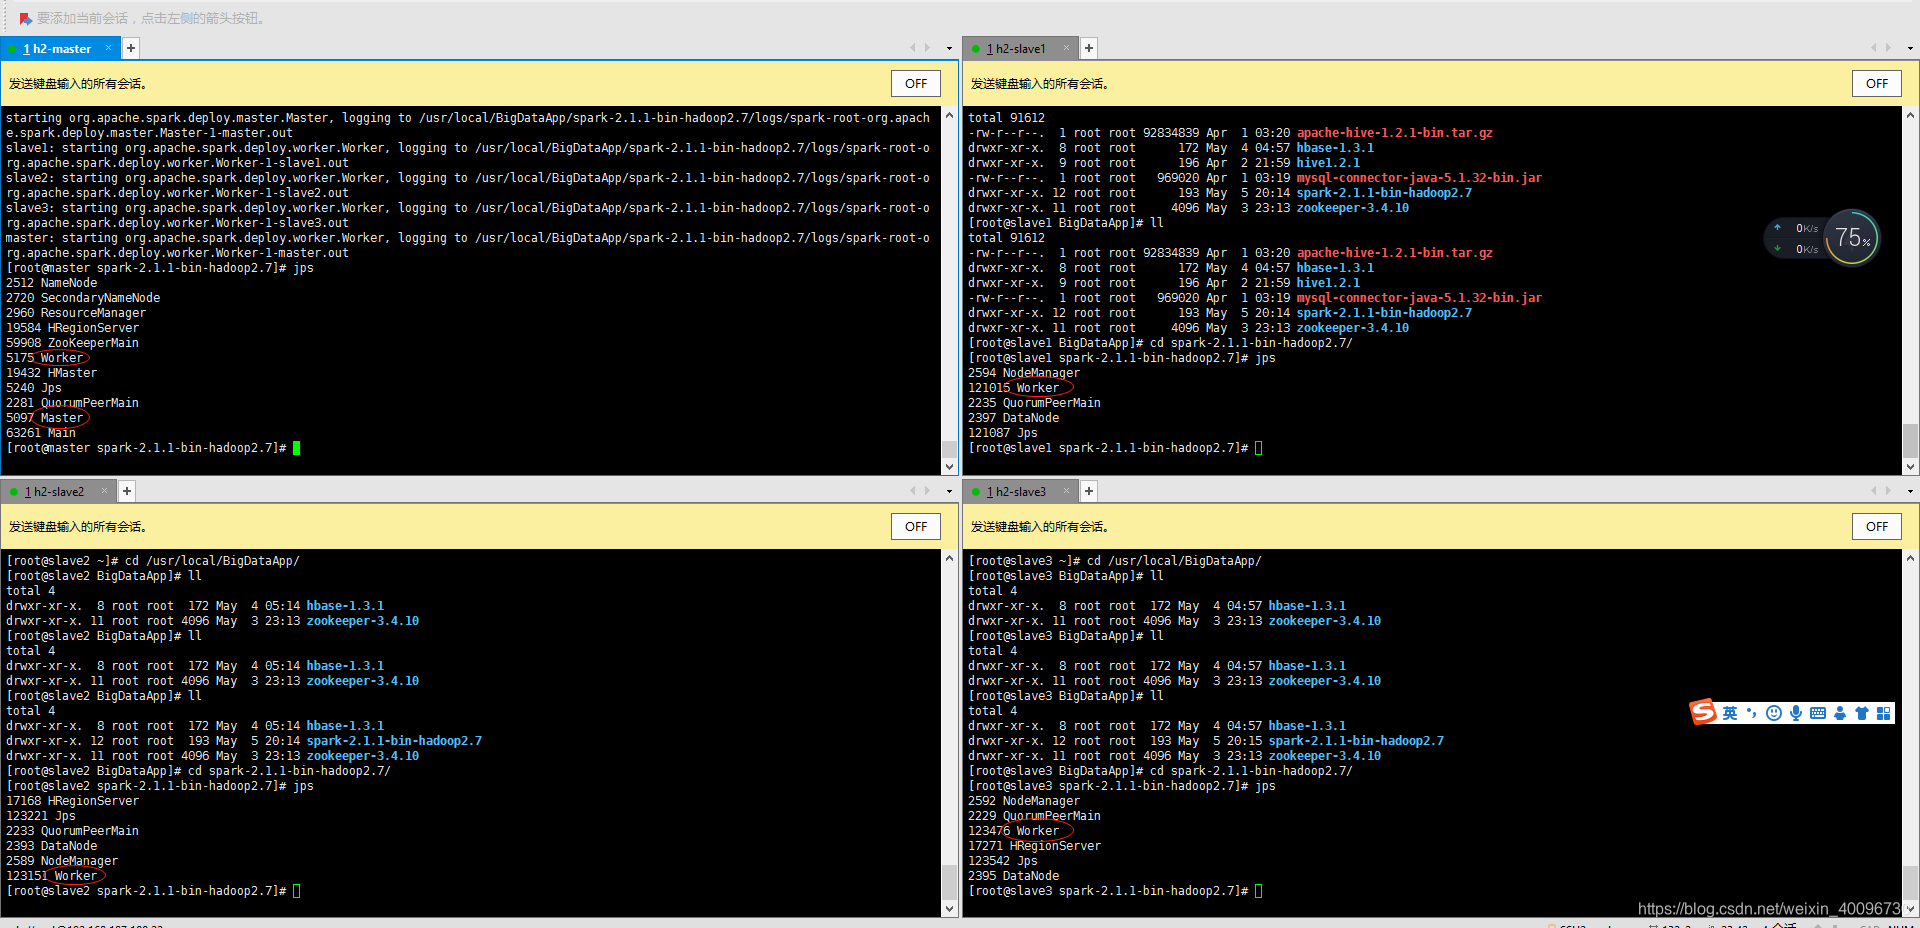Click the 75% network speed ball
This screenshot has width=1920, height=928.
[1851, 237]
